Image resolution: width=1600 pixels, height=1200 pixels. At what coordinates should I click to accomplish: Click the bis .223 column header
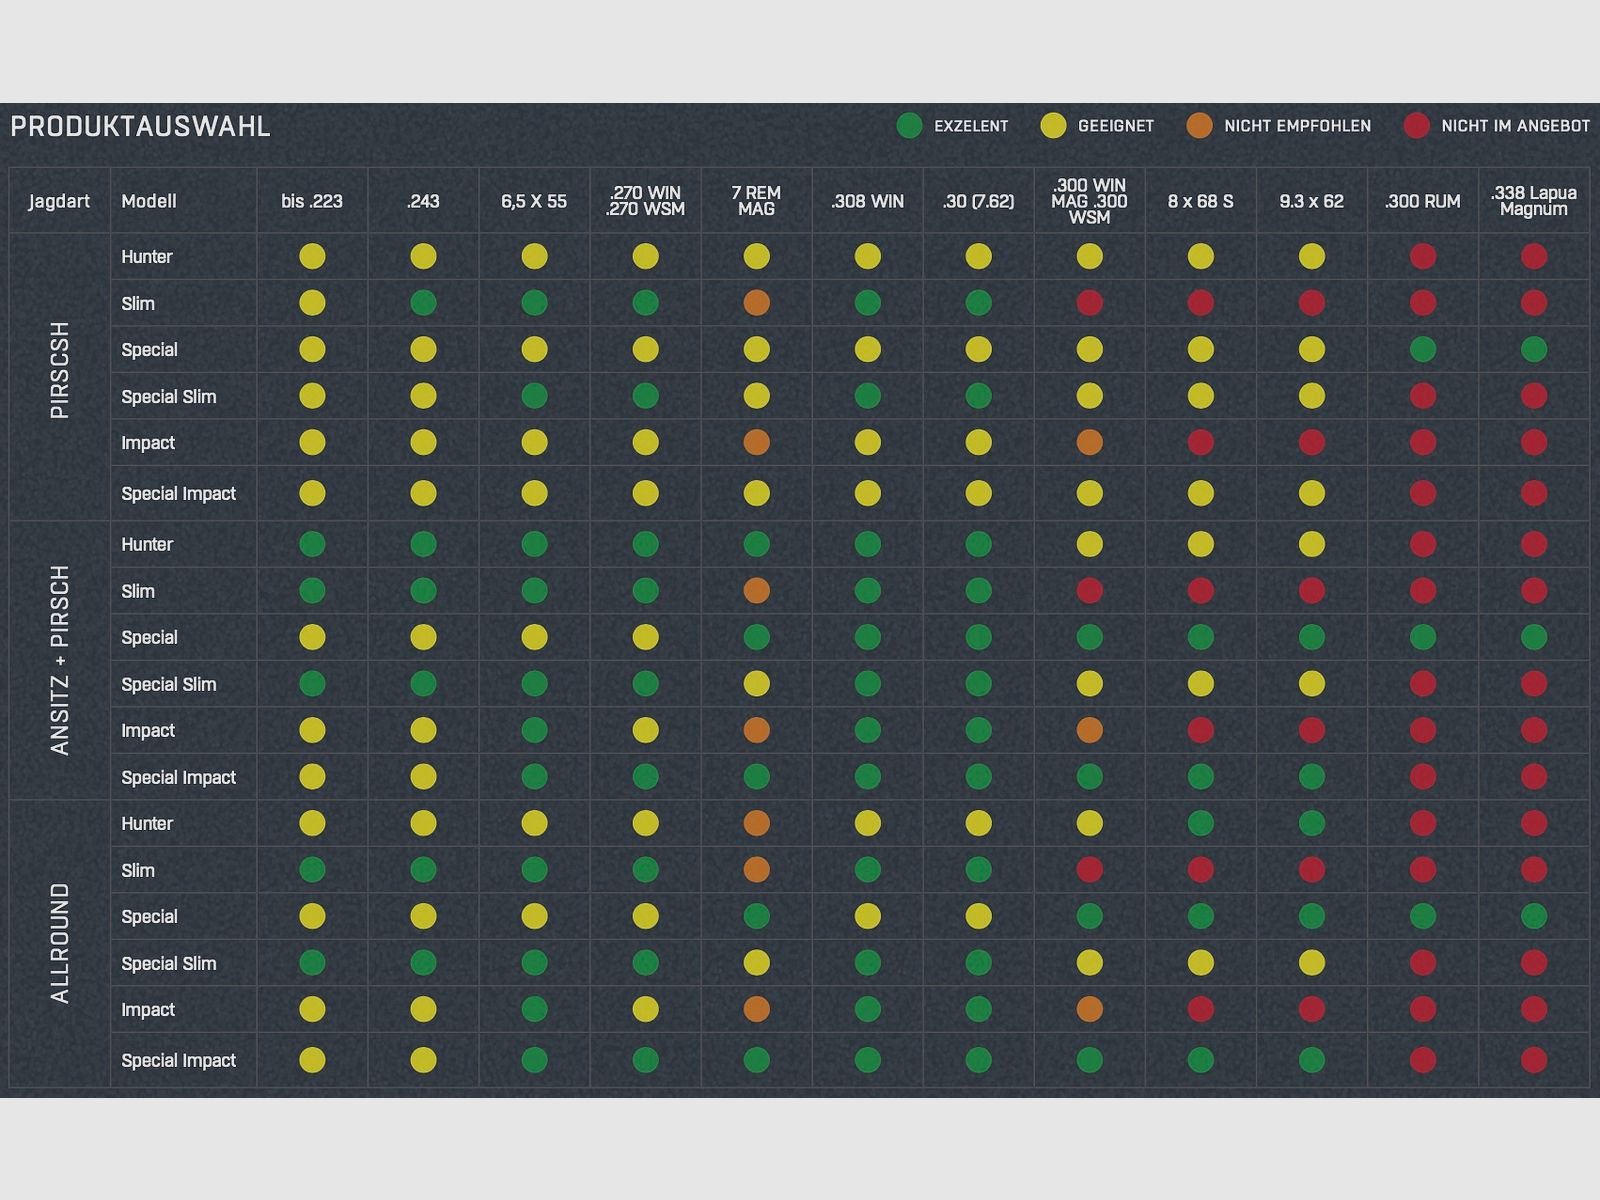(312, 201)
